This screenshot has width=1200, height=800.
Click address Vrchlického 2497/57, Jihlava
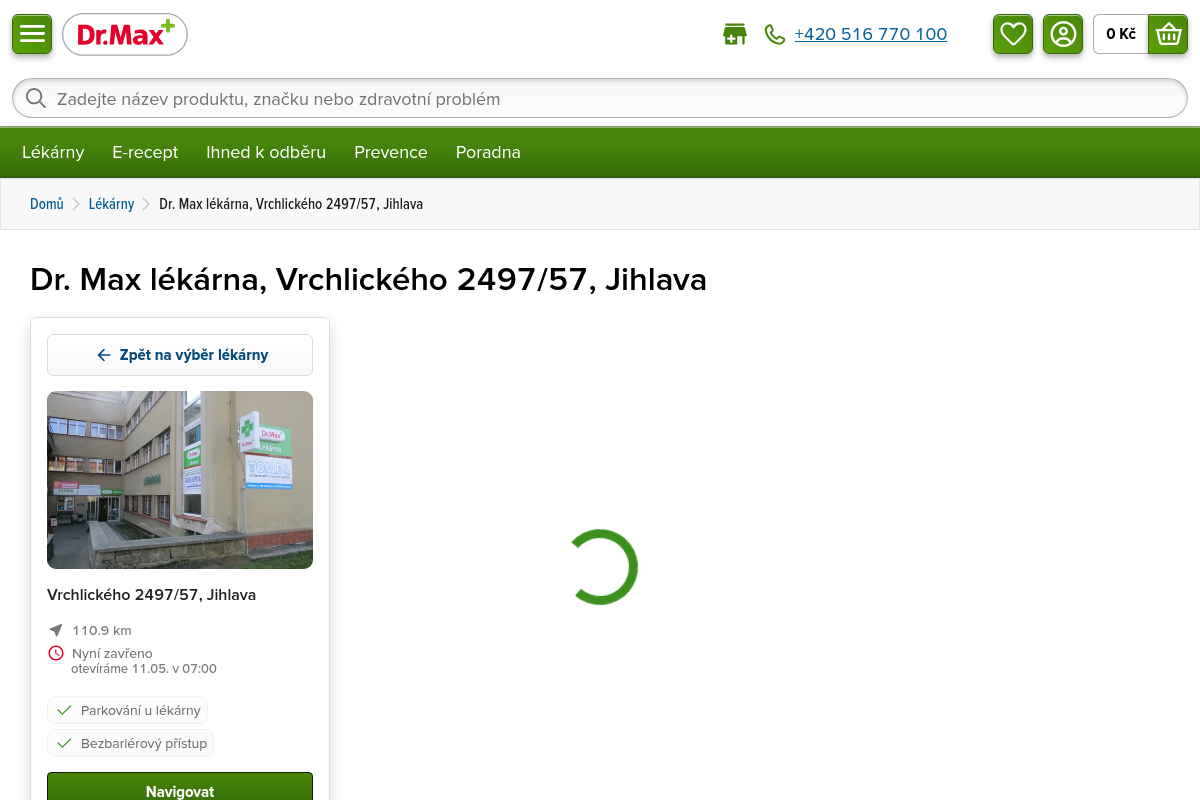coord(151,594)
